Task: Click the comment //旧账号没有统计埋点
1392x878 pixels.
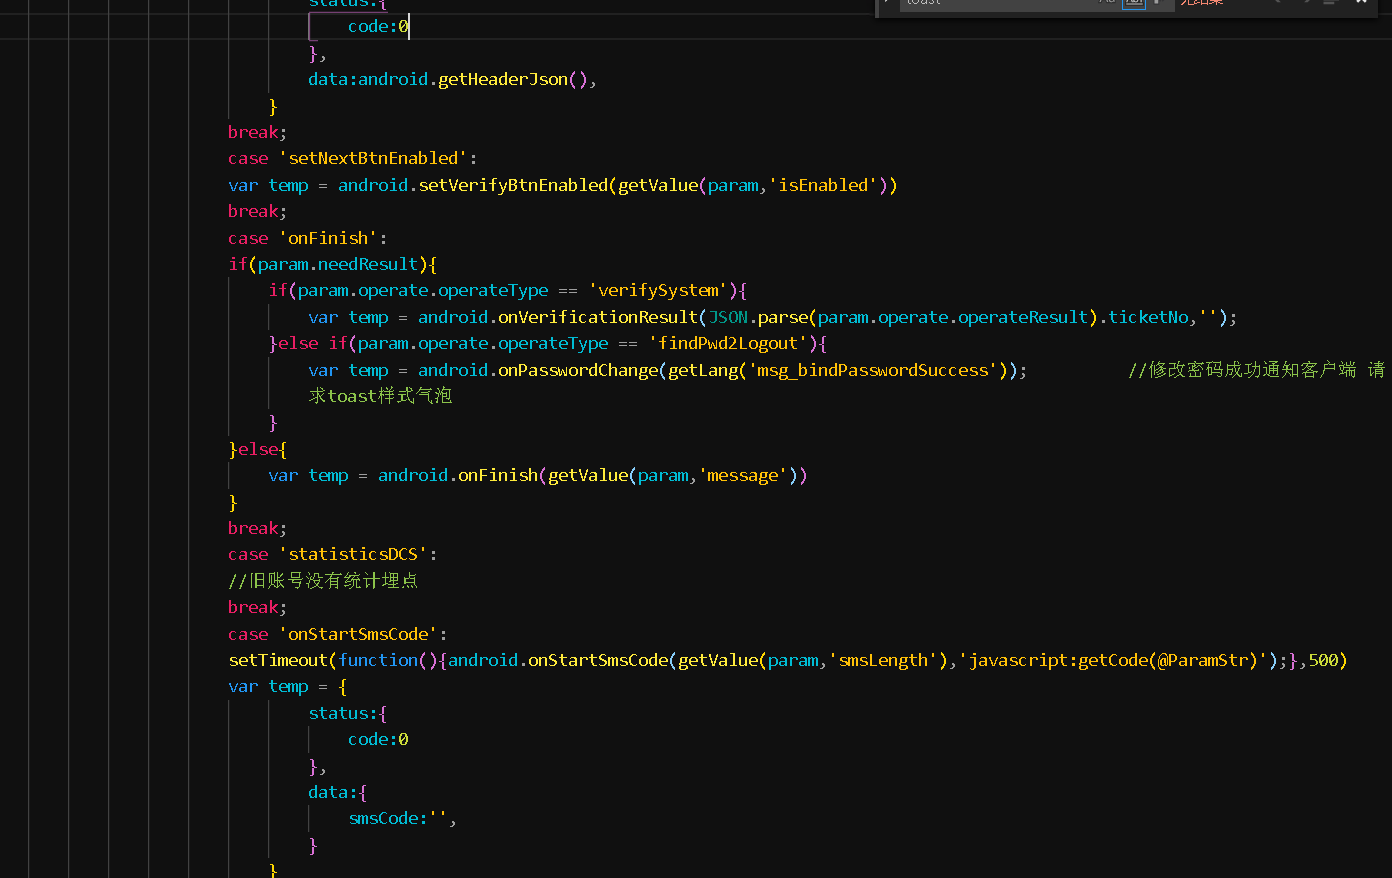Action: (x=323, y=581)
